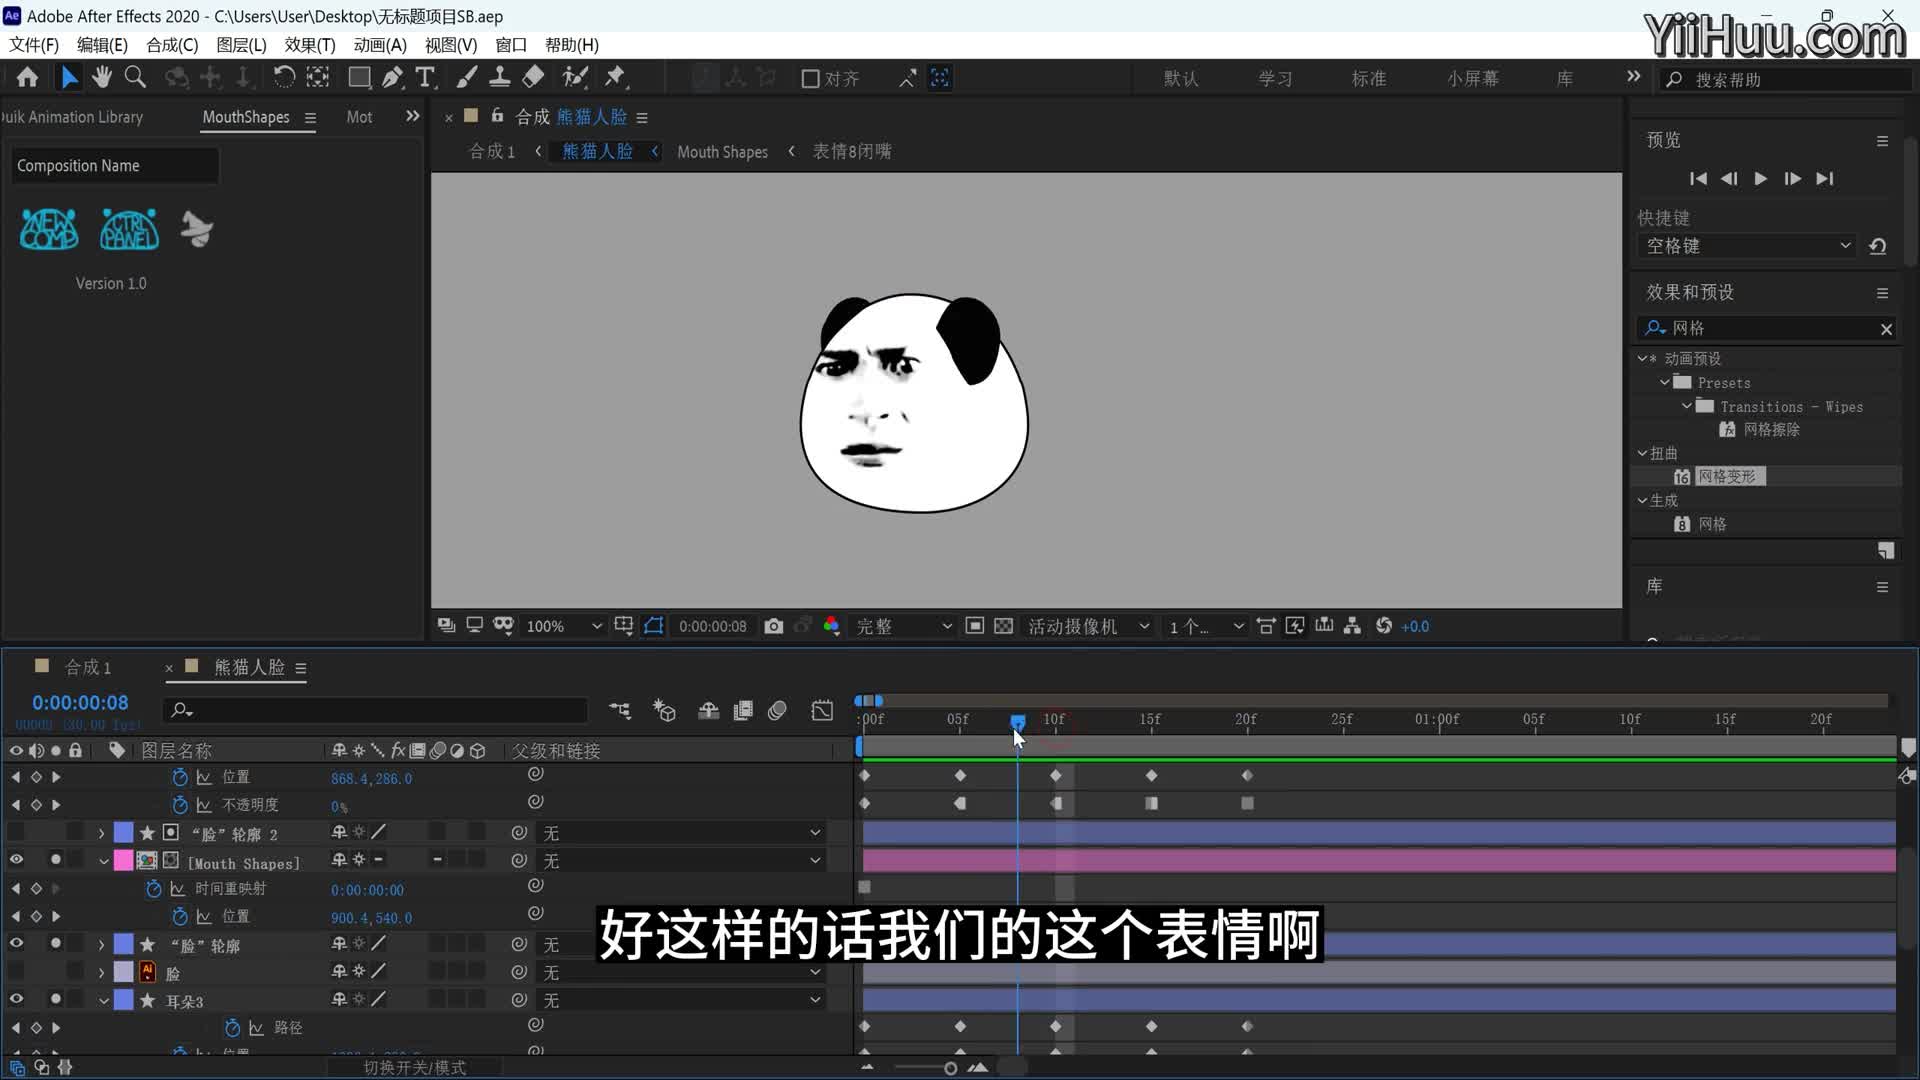
Task: Click the current time indicator marker
Action: click(1017, 721)
